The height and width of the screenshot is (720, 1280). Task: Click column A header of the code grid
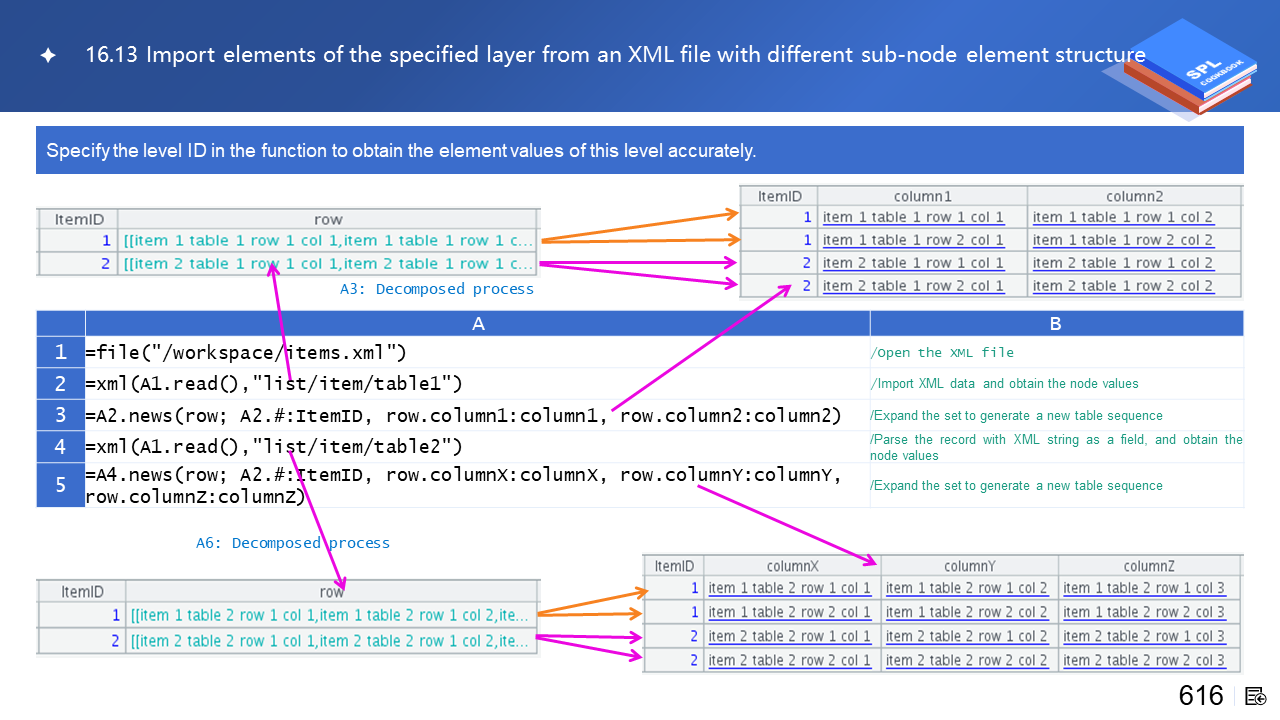pos(477,323)
